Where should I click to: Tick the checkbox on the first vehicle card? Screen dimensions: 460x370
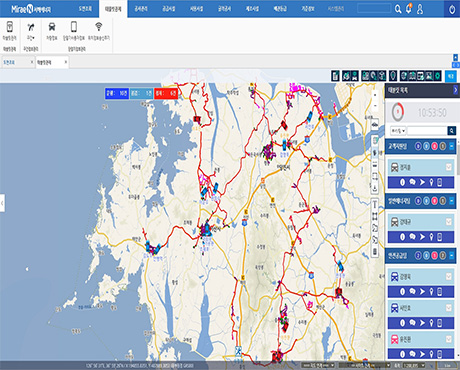click(449, 167)
